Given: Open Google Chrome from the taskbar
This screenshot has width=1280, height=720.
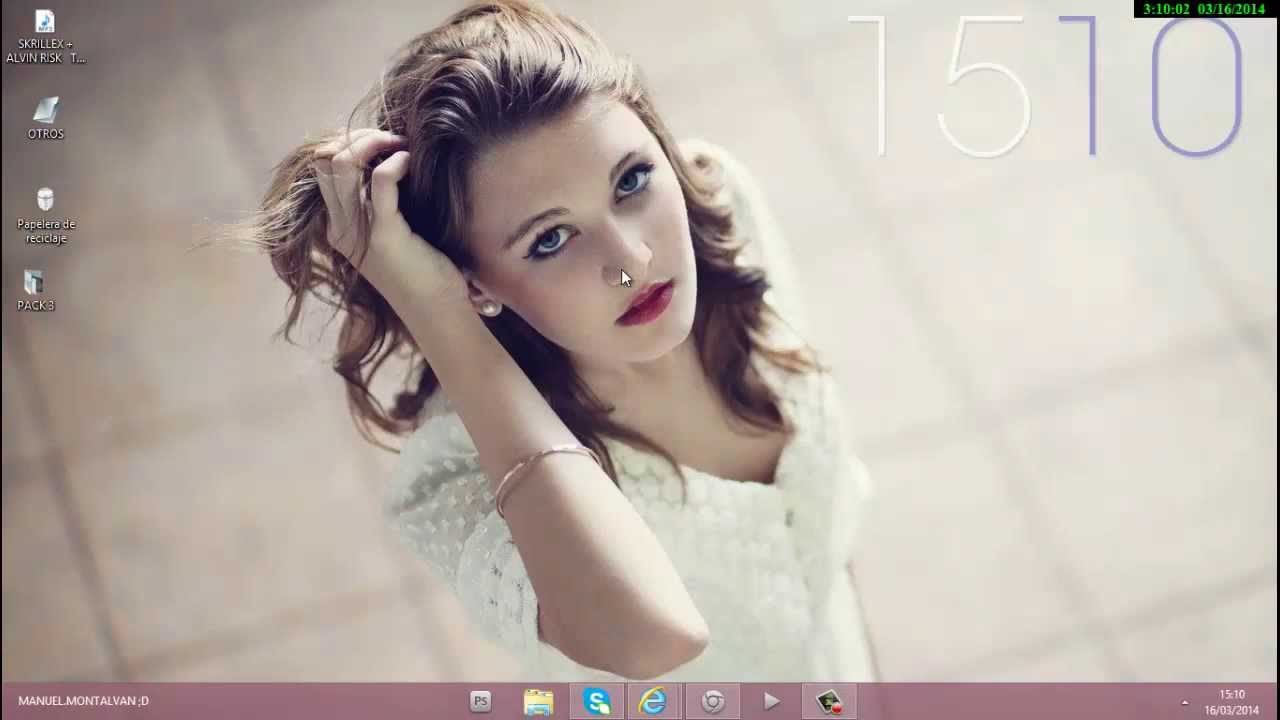Looking at the screenshot, I should click(x=712, y=701).
